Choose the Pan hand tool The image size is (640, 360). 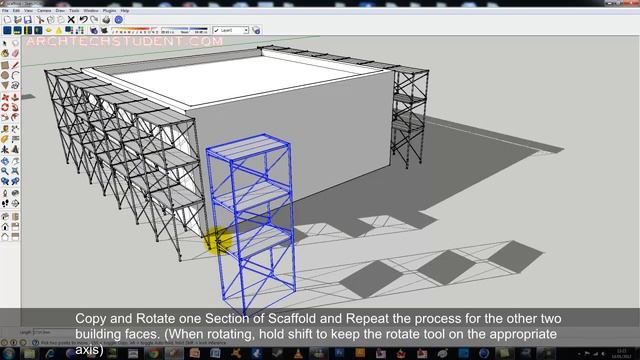[x=15, y=162]
